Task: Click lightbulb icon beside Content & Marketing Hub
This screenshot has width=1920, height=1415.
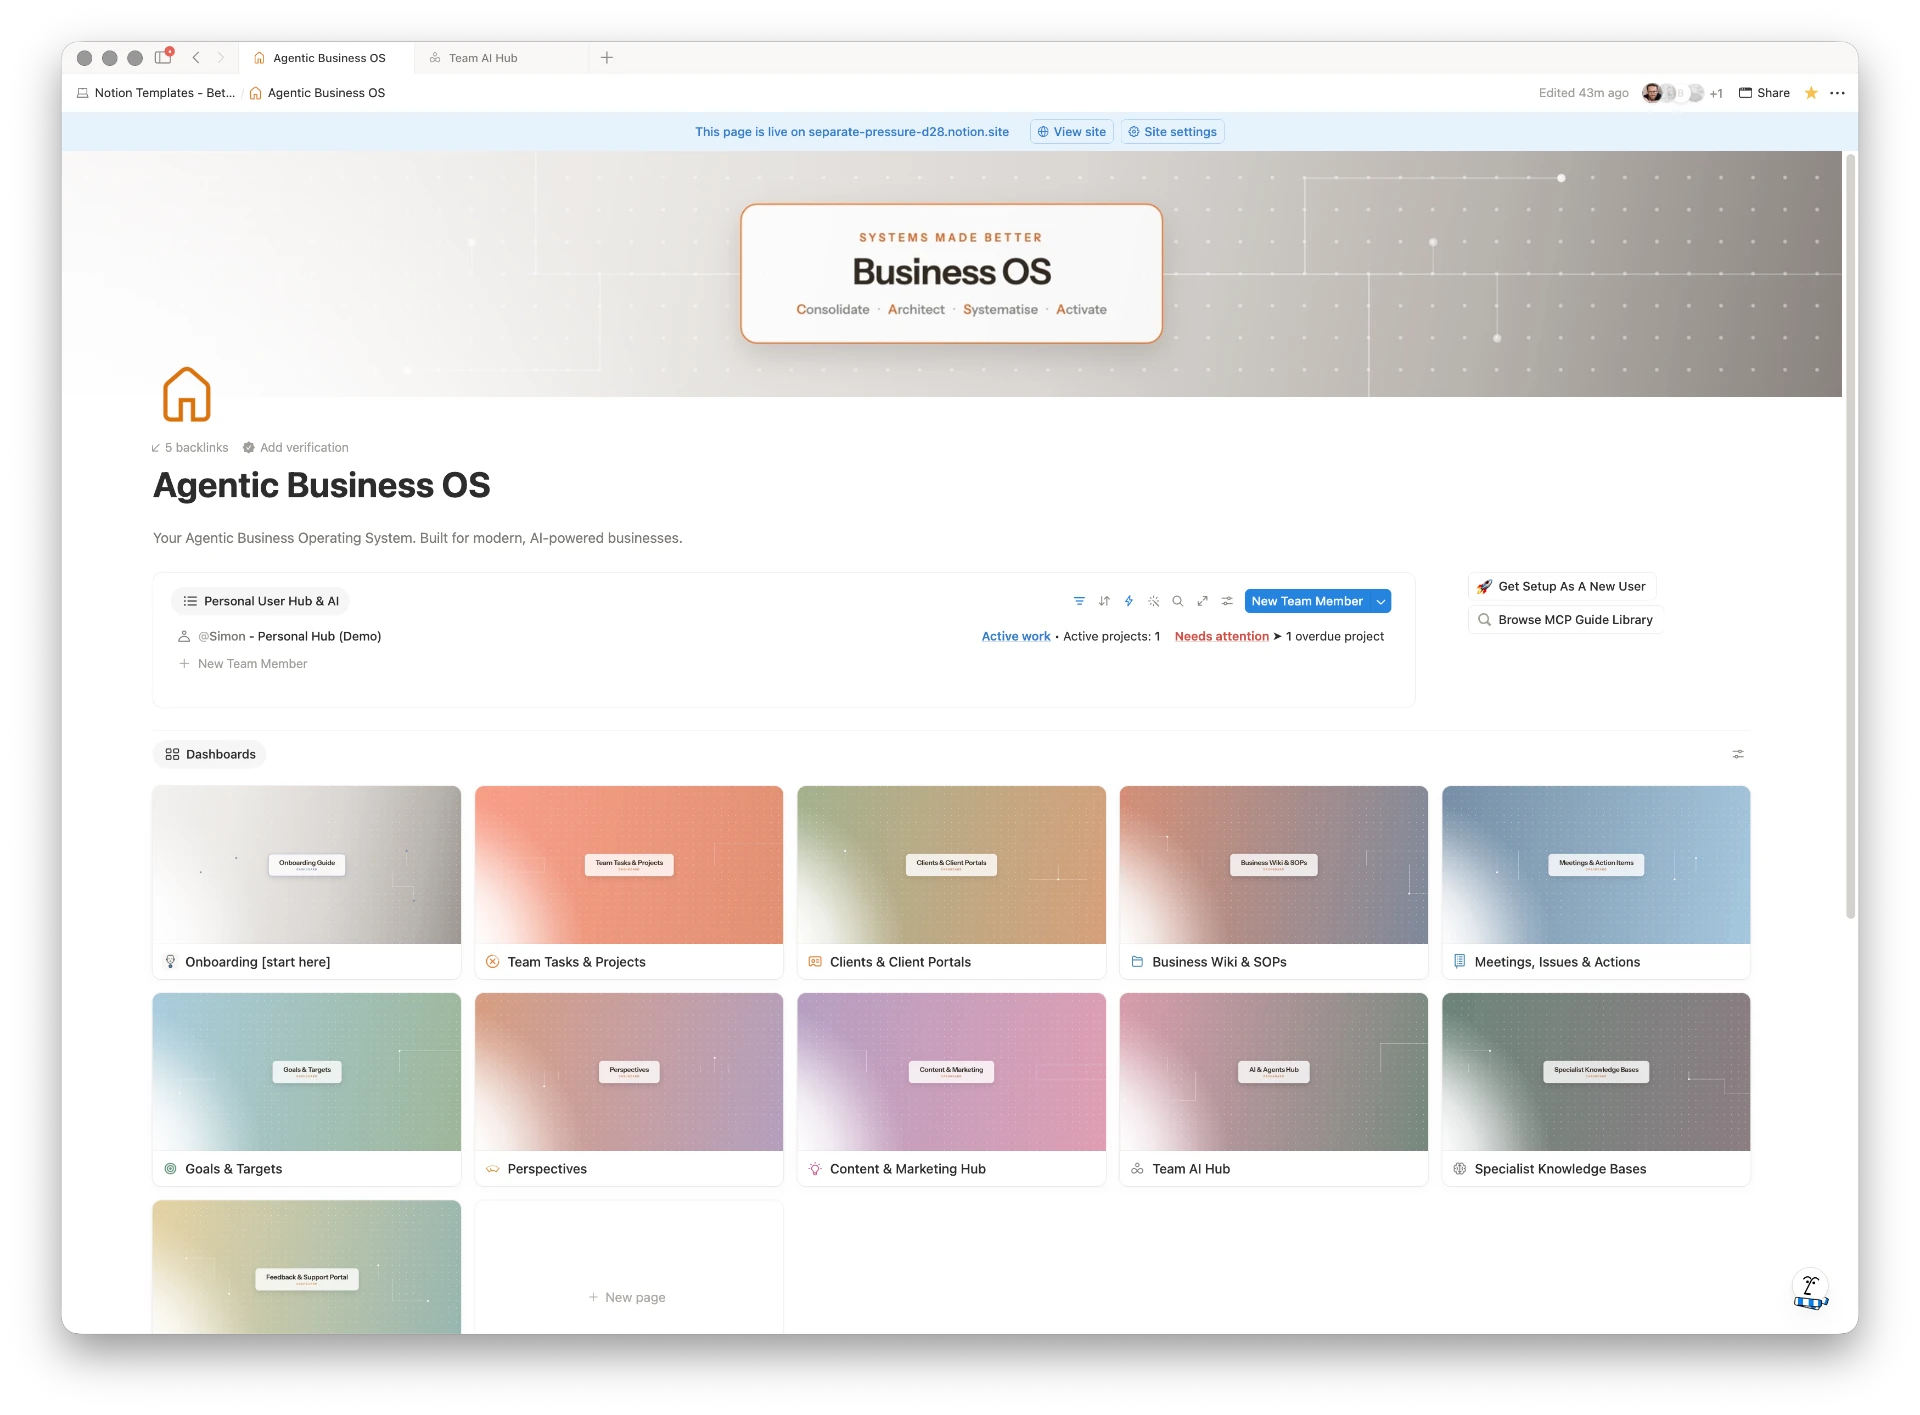Action: (x=816, y=1169)
